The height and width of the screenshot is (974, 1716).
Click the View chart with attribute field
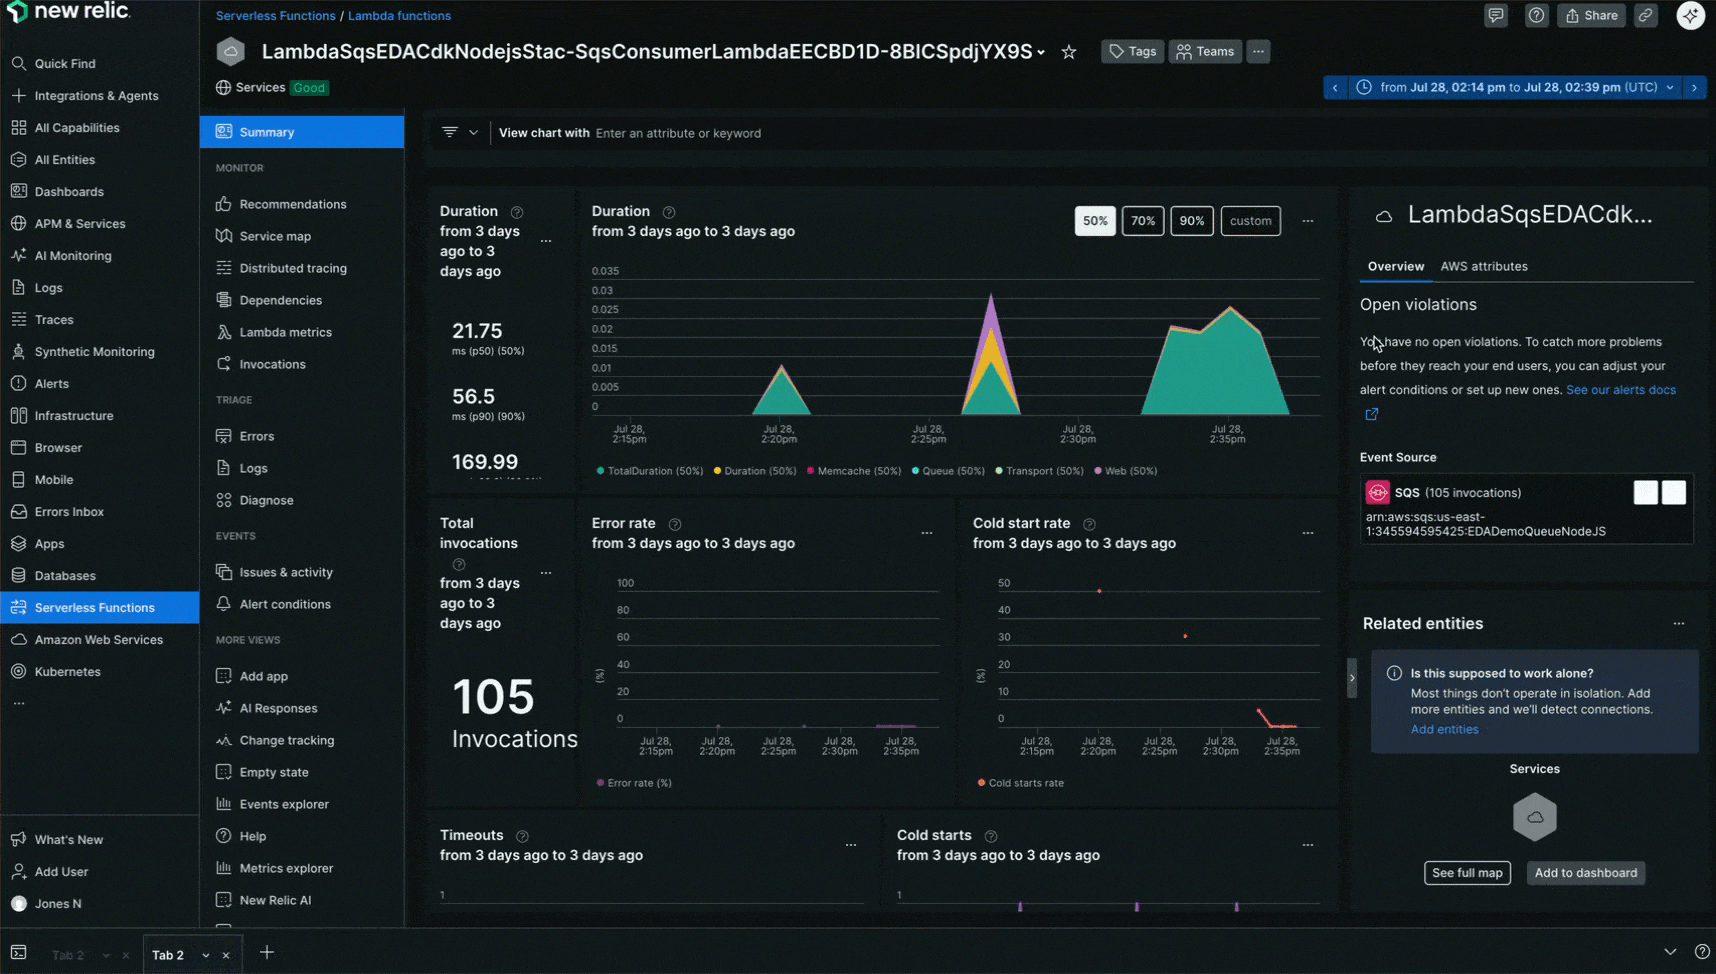pyautogui.click(x=700, y=132)
